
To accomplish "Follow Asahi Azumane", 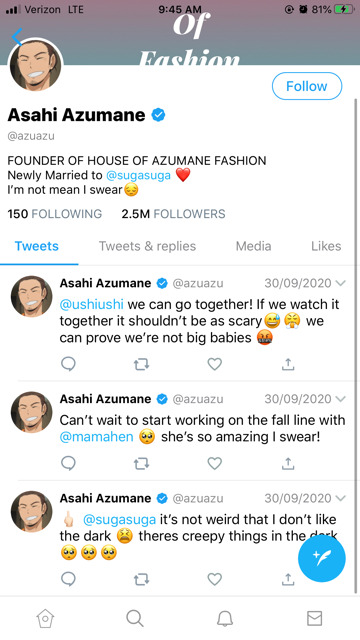I will click(307, 86).
